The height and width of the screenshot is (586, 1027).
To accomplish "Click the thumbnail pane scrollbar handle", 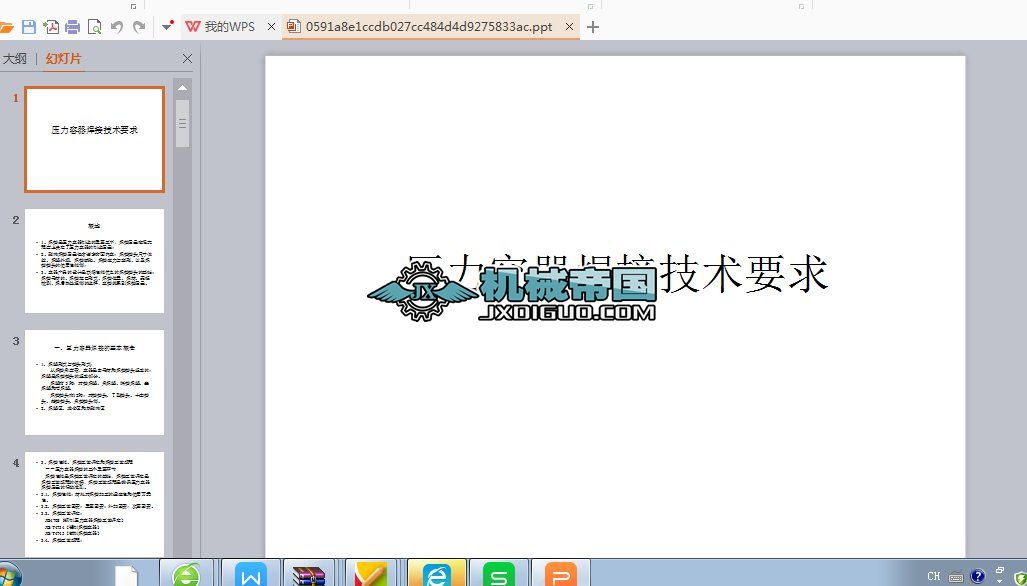I will click(183, 123).
